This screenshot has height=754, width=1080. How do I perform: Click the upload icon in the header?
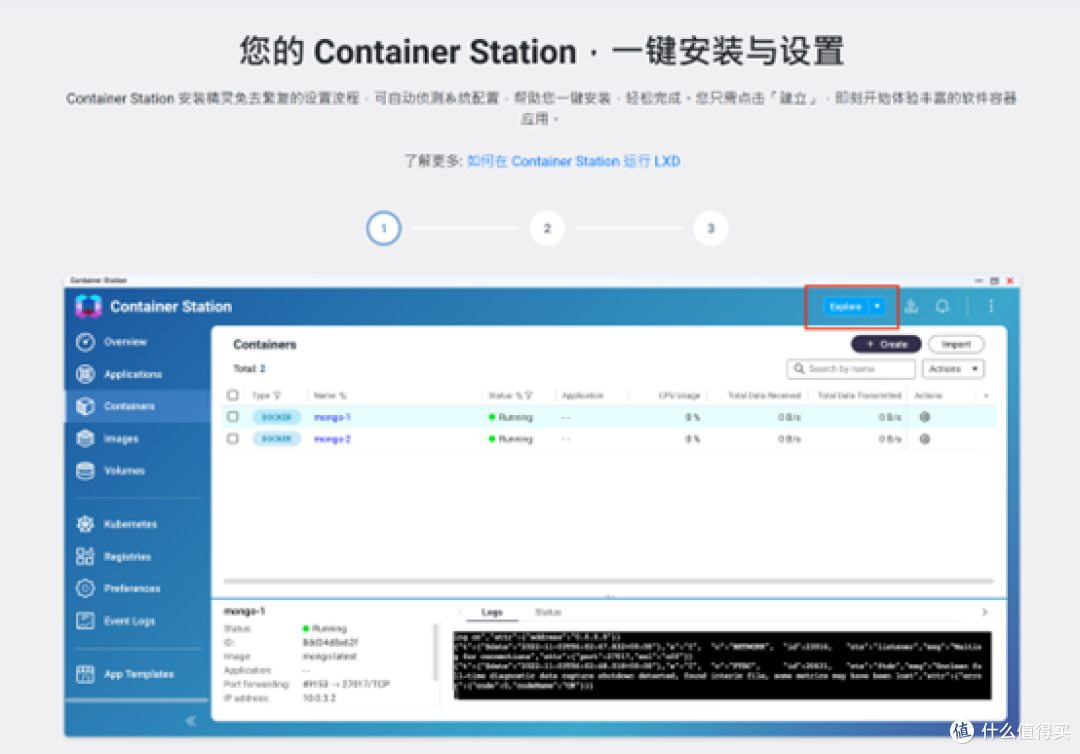(911, 306)
